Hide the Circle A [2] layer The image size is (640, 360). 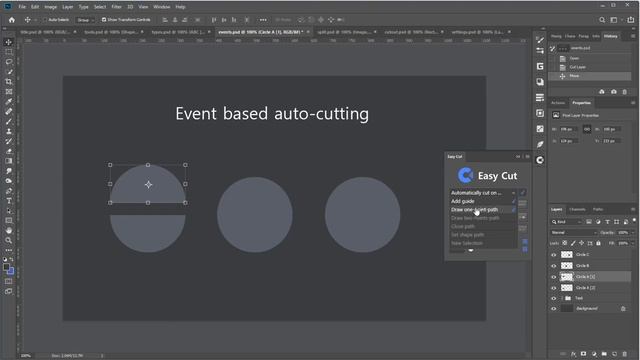coord(553,288)
